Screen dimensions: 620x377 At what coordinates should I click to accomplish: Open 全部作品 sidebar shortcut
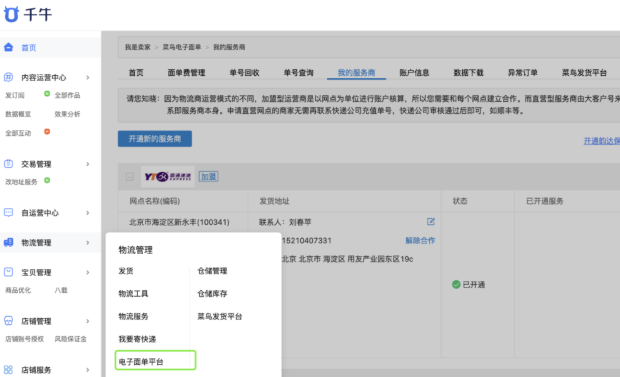[67, 95]
